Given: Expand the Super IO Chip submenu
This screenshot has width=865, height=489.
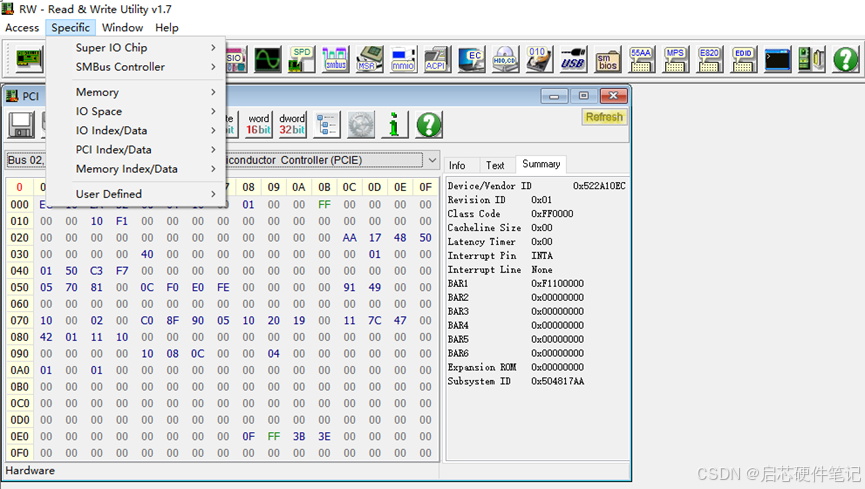Looking at the screenshot, I should [136, 47].
